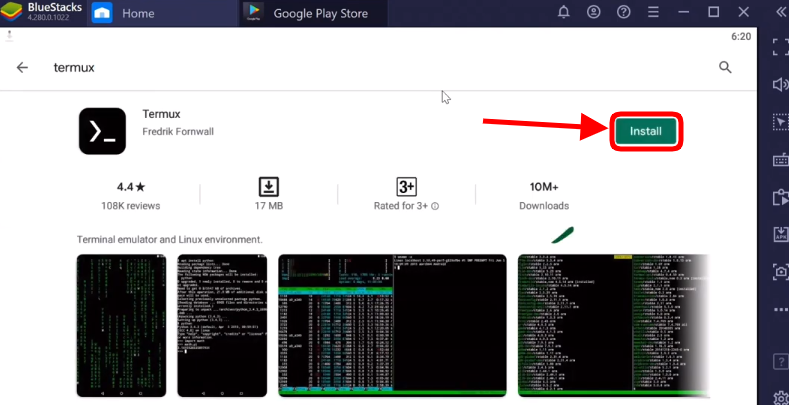The width and height of the screenshot is (789, 405).
Task: Maximize the BlueStacks window
Action: point(714,12)
